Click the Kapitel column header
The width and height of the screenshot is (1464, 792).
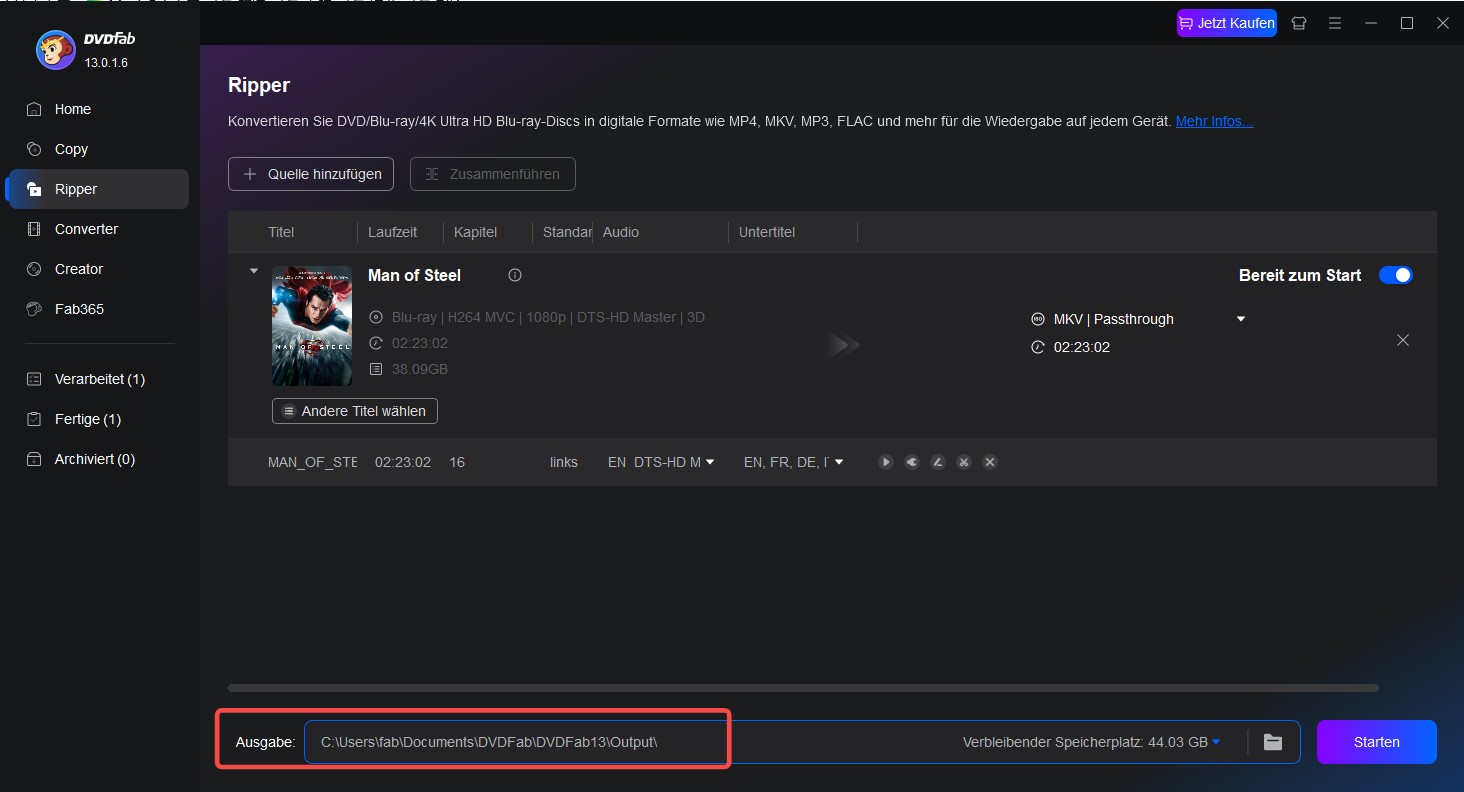click(476, 232)
